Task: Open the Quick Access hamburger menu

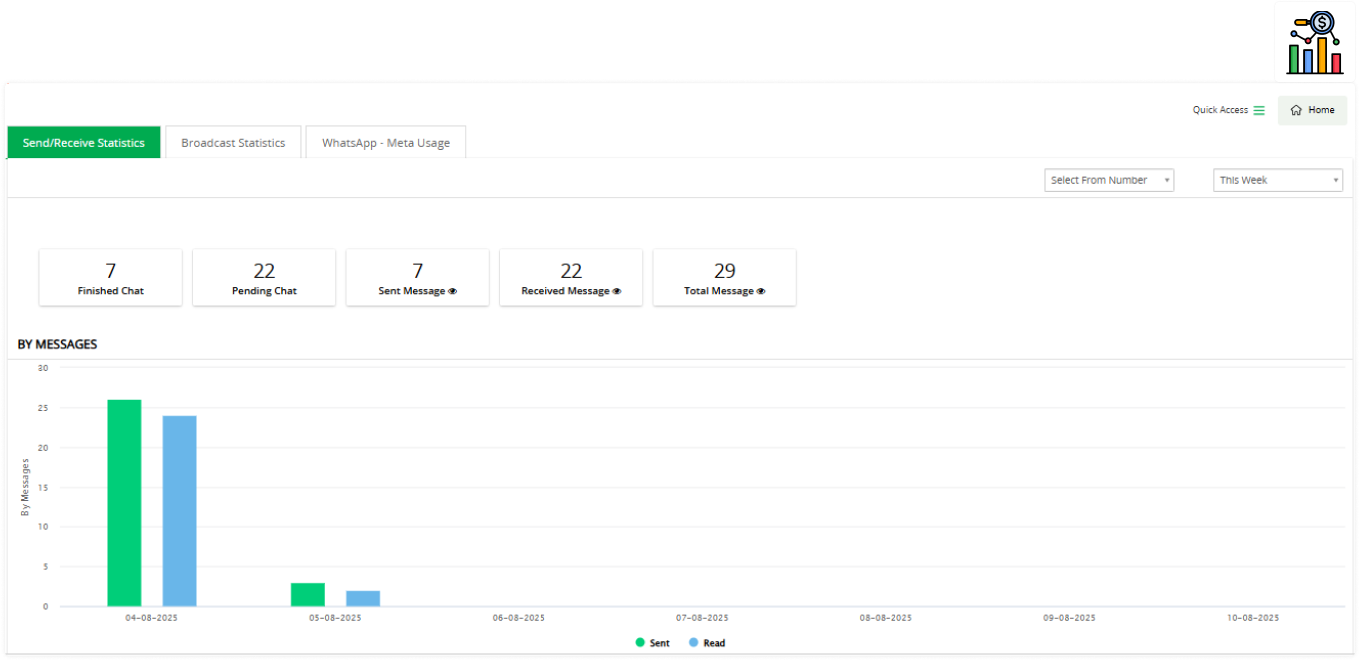Action: (x=1259, y=110)
